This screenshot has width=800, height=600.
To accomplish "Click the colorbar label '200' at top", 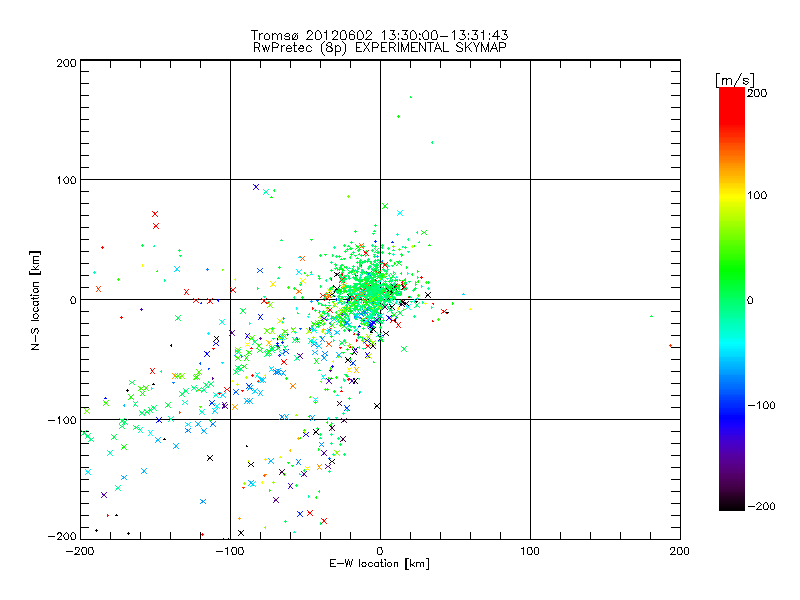I will click(x=757, y=93).
